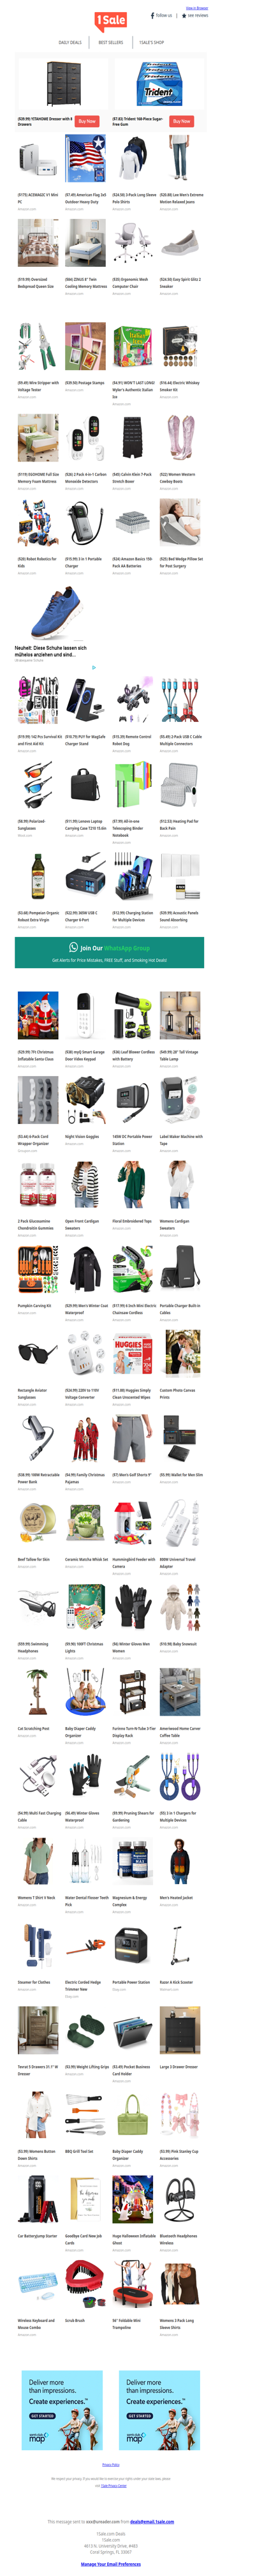Click Manage Your Email Preferences link

pos(110,2564)
